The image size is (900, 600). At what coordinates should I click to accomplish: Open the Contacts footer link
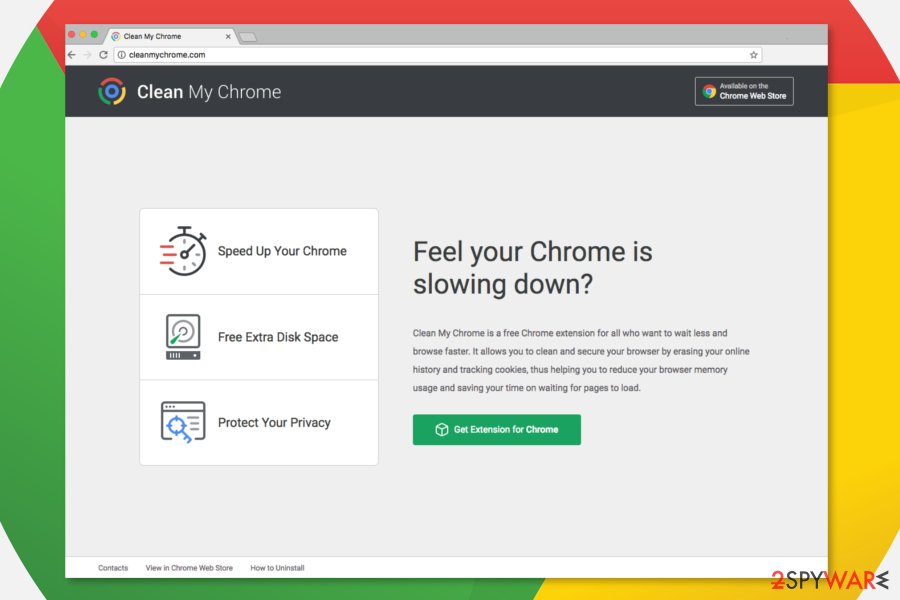click(113, 568)
